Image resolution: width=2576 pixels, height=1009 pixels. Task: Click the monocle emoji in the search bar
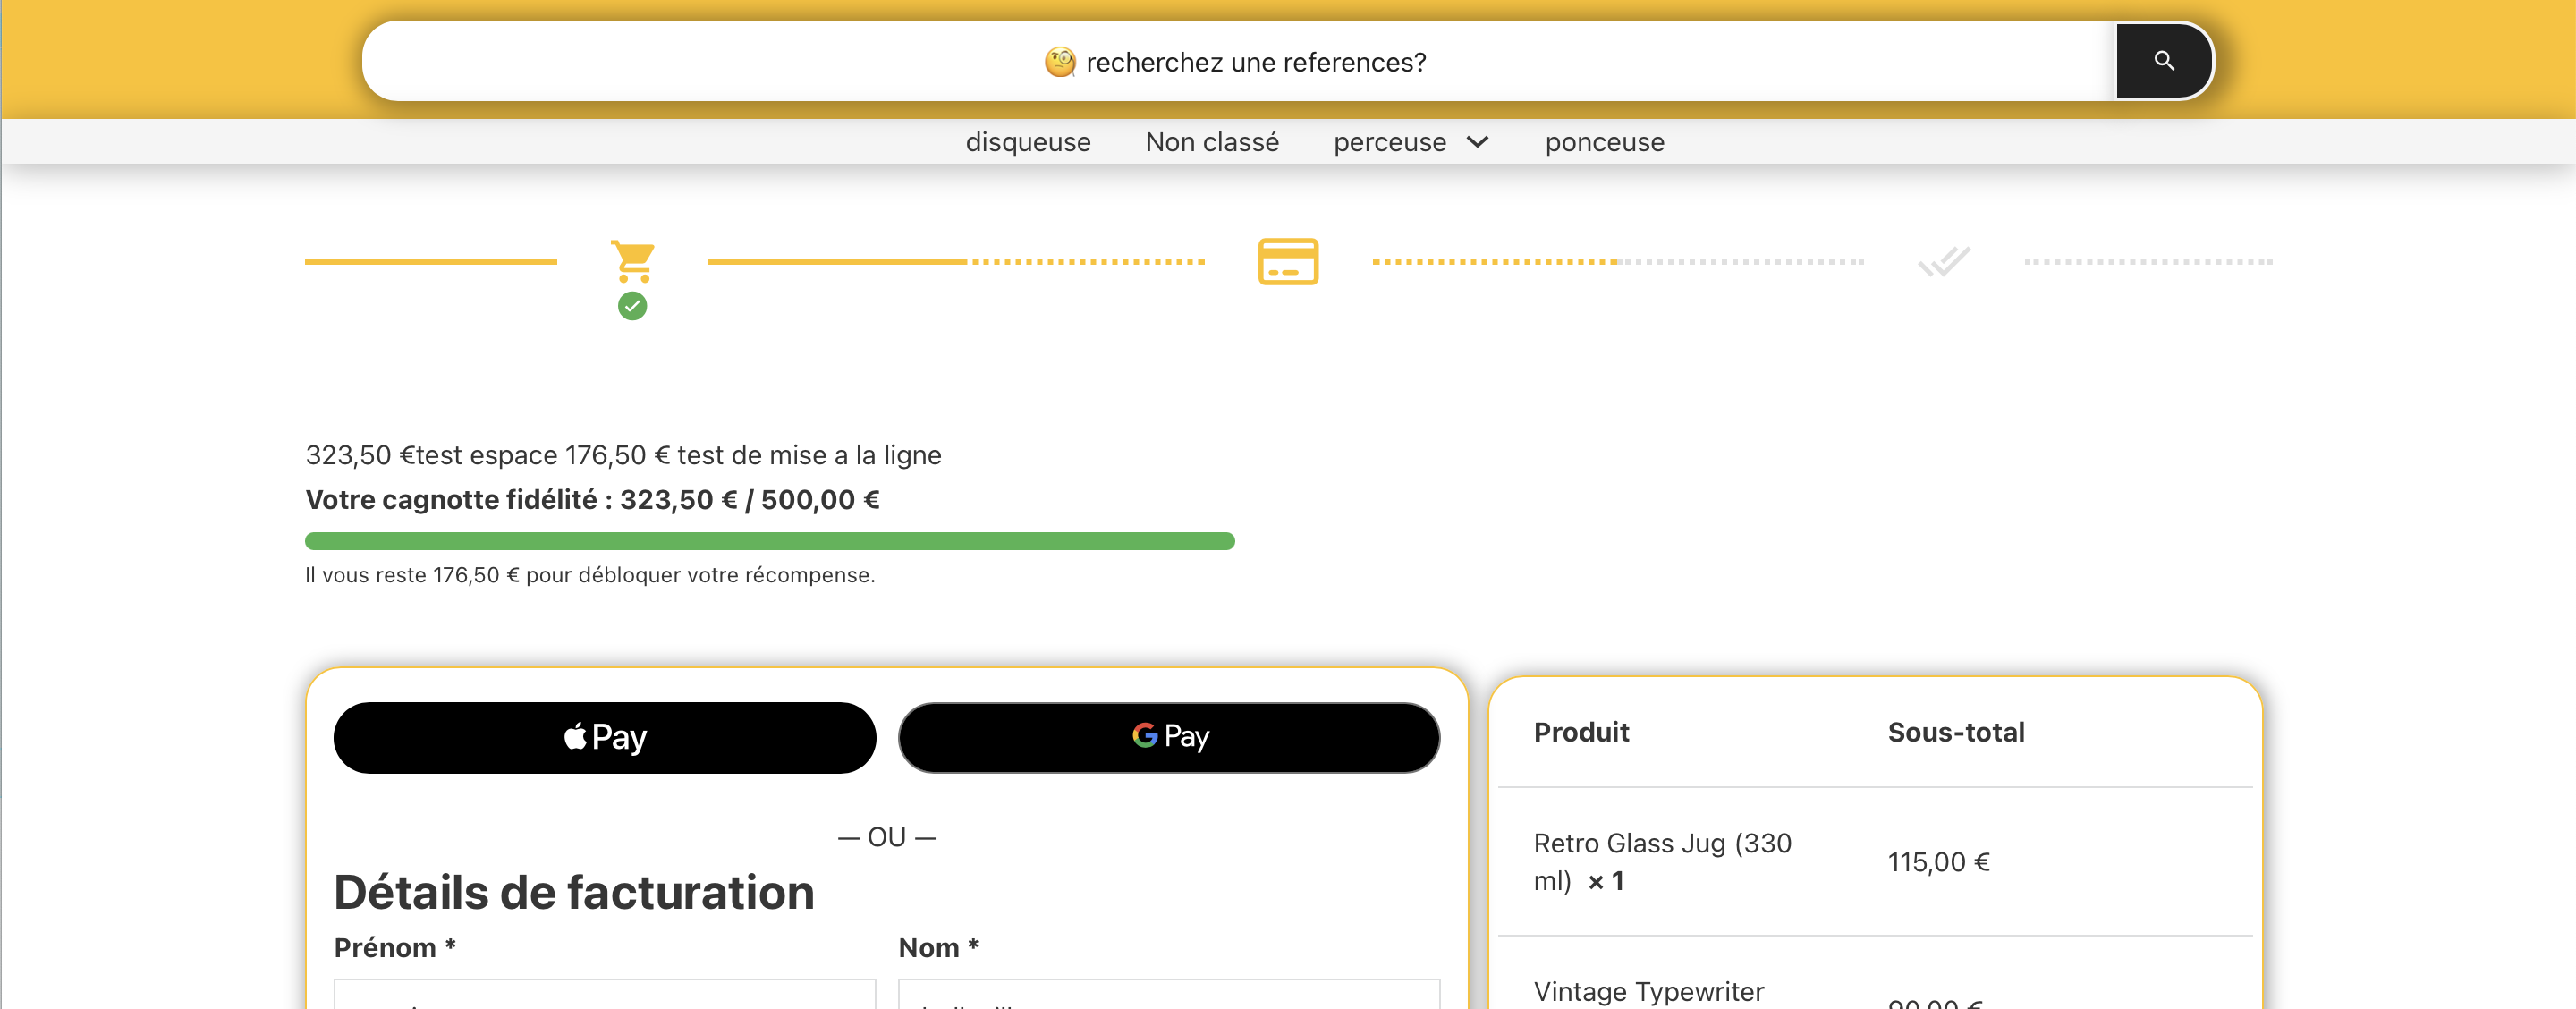[1059, 62]
